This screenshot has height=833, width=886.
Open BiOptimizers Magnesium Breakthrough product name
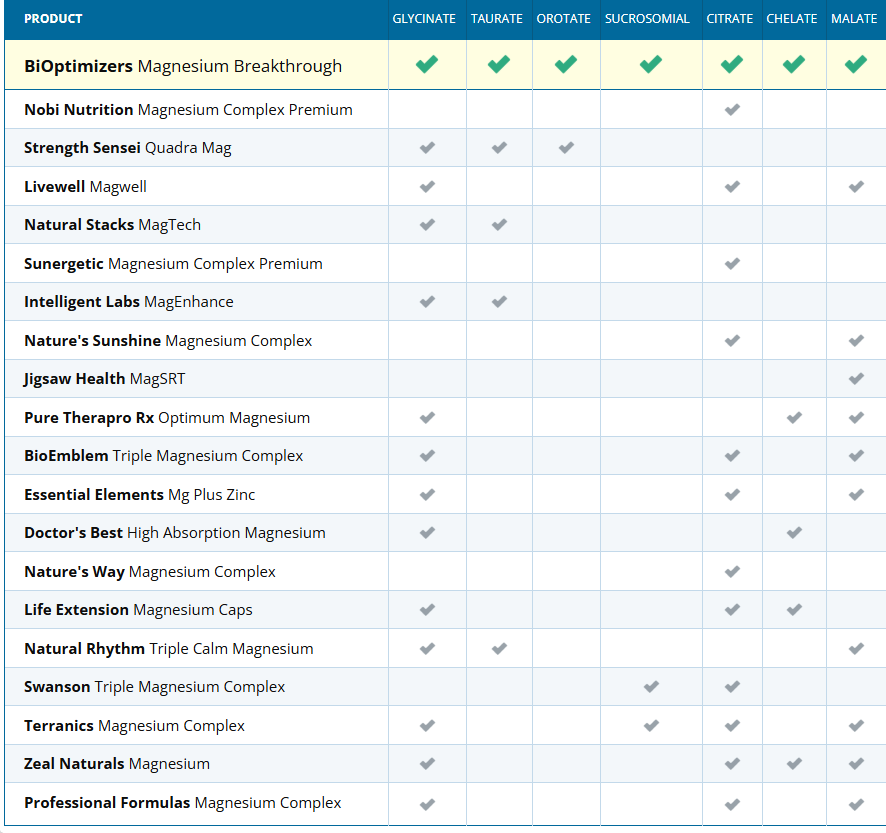(x=183, y=66)
